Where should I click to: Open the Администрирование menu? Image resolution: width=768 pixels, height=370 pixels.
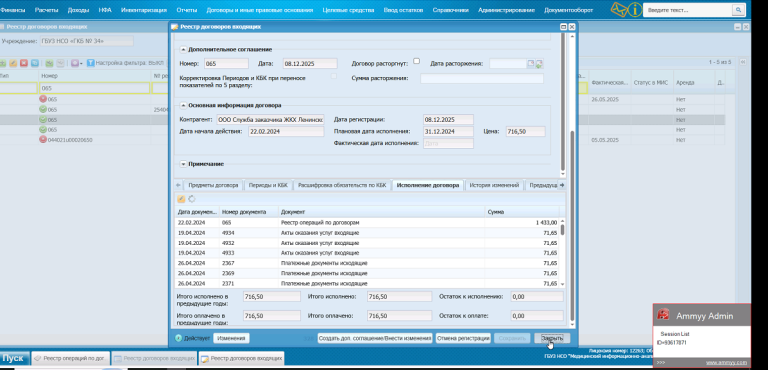click(x=506, y=10)
